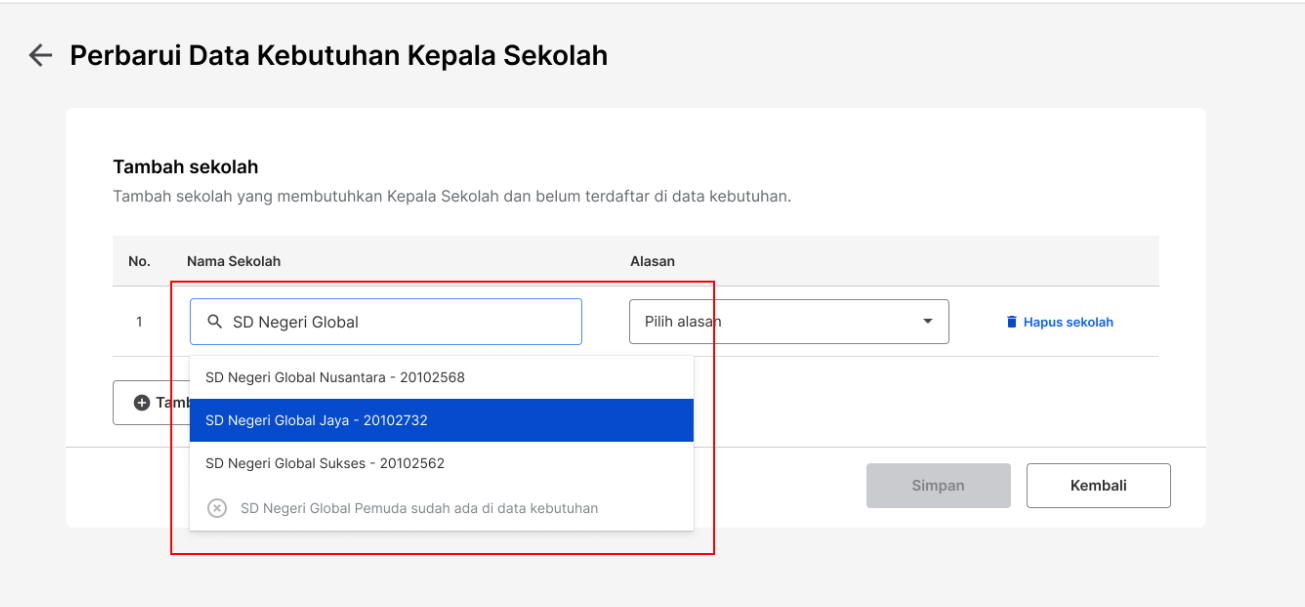Screen dimensions: 1305x607
Task: Select SD Negeri Global Nusantara - 20102568
Action: click(x=441, y=377)
